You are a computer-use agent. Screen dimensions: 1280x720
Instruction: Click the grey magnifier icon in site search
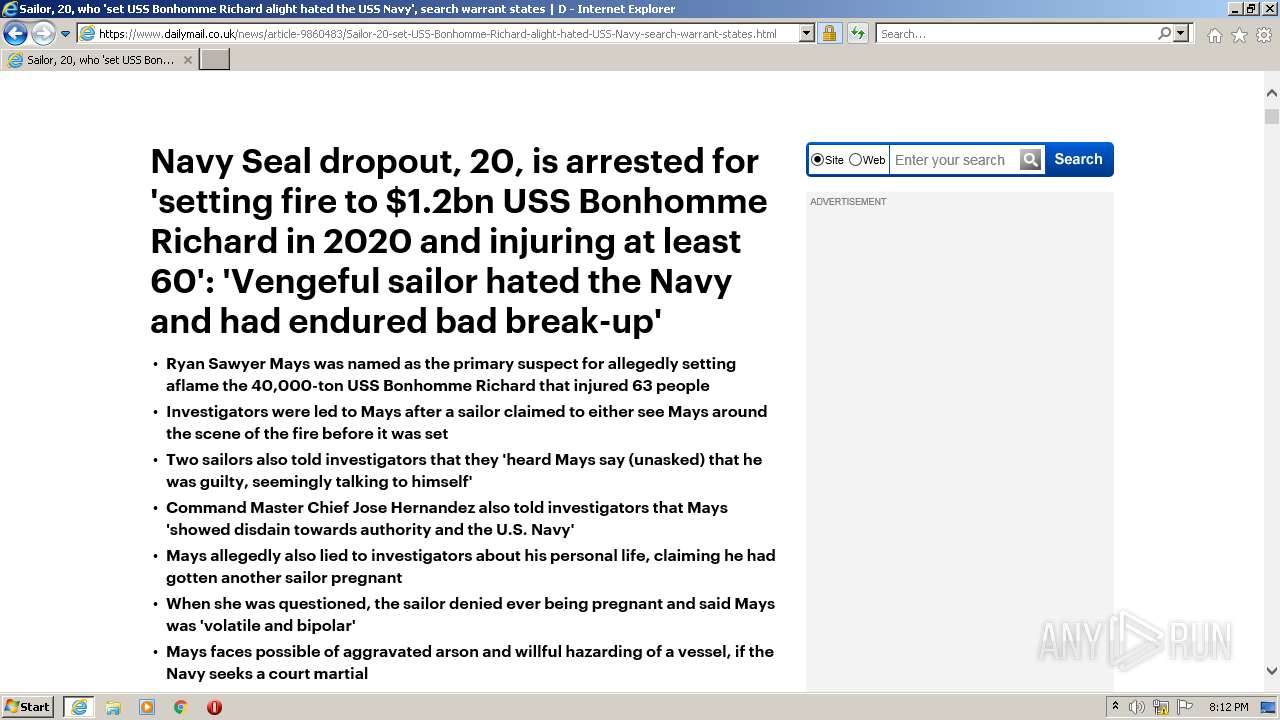coord(1031,160)
